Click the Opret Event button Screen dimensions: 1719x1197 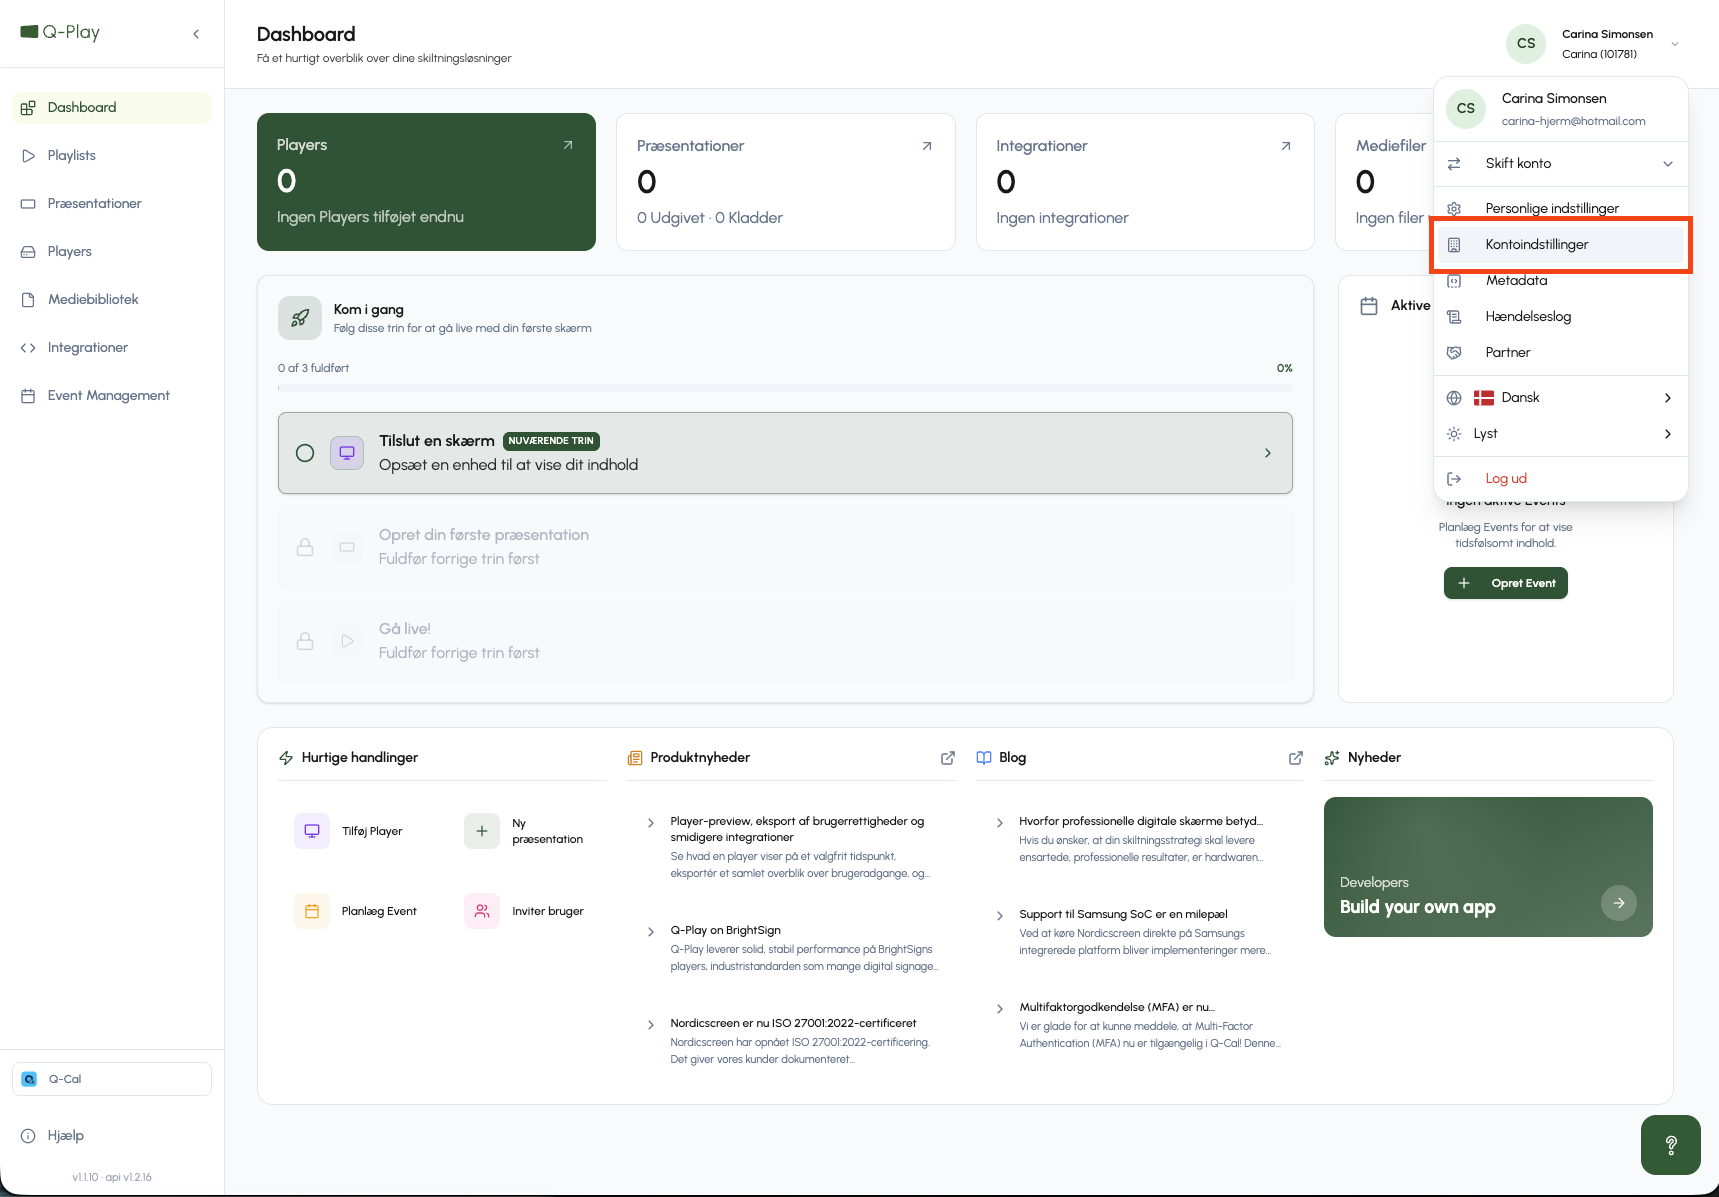pos(1505,583)
